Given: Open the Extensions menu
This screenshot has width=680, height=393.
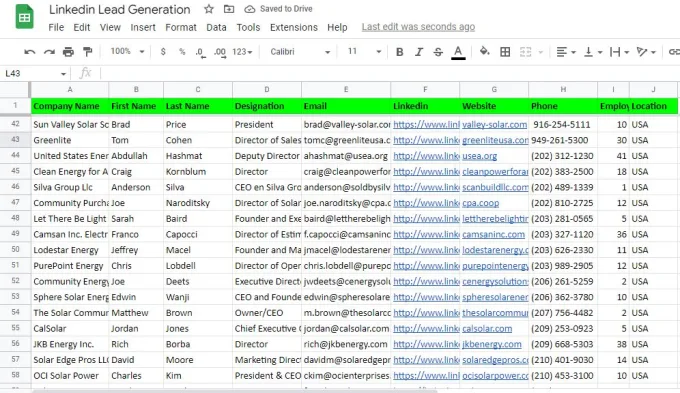Looking at the screenshot, I should (x=294, y=27).
